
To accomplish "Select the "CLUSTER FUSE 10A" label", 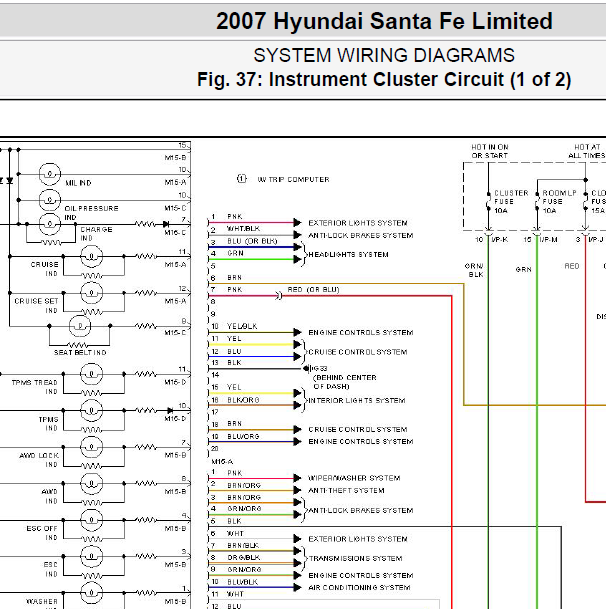I will tap(511, 202).
